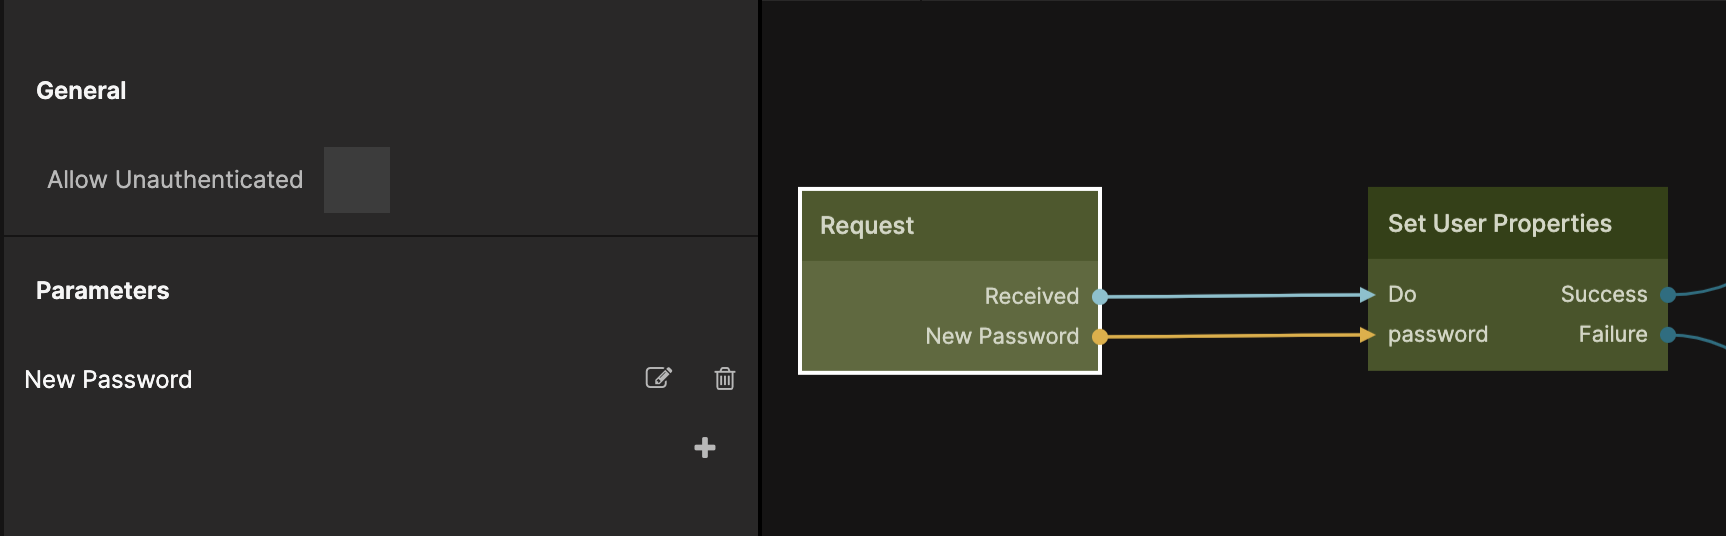Add a new parameter with plus icon

(705, 447)
